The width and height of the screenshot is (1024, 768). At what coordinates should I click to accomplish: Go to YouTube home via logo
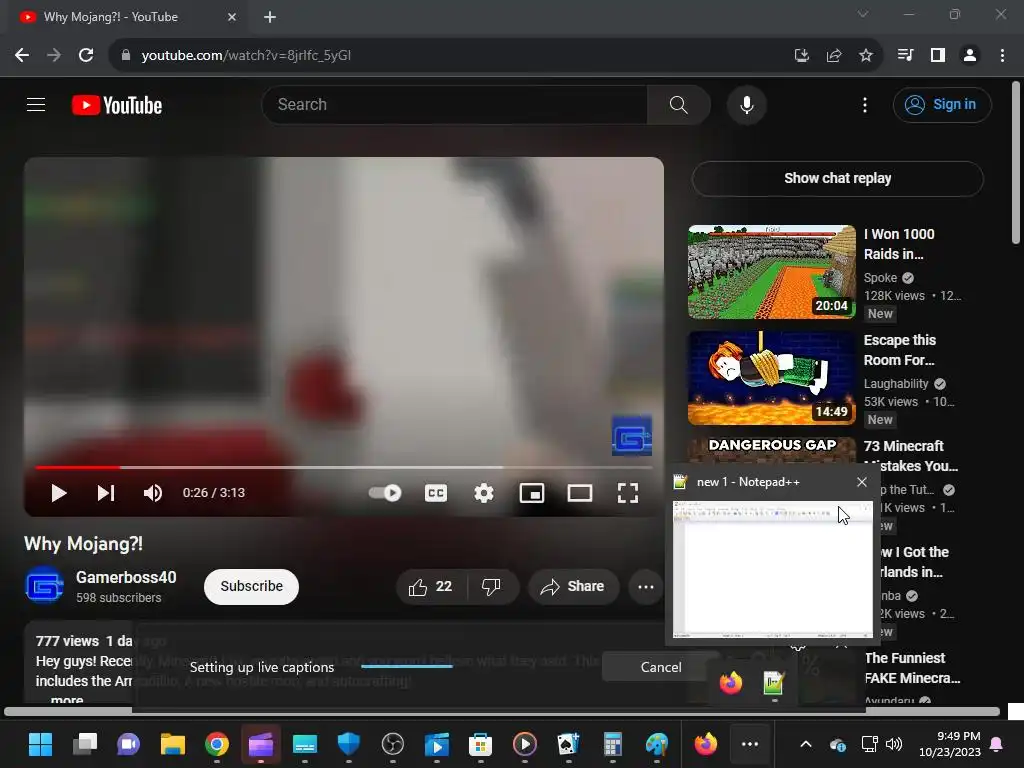pyautogui.click(x=117, y=105)
